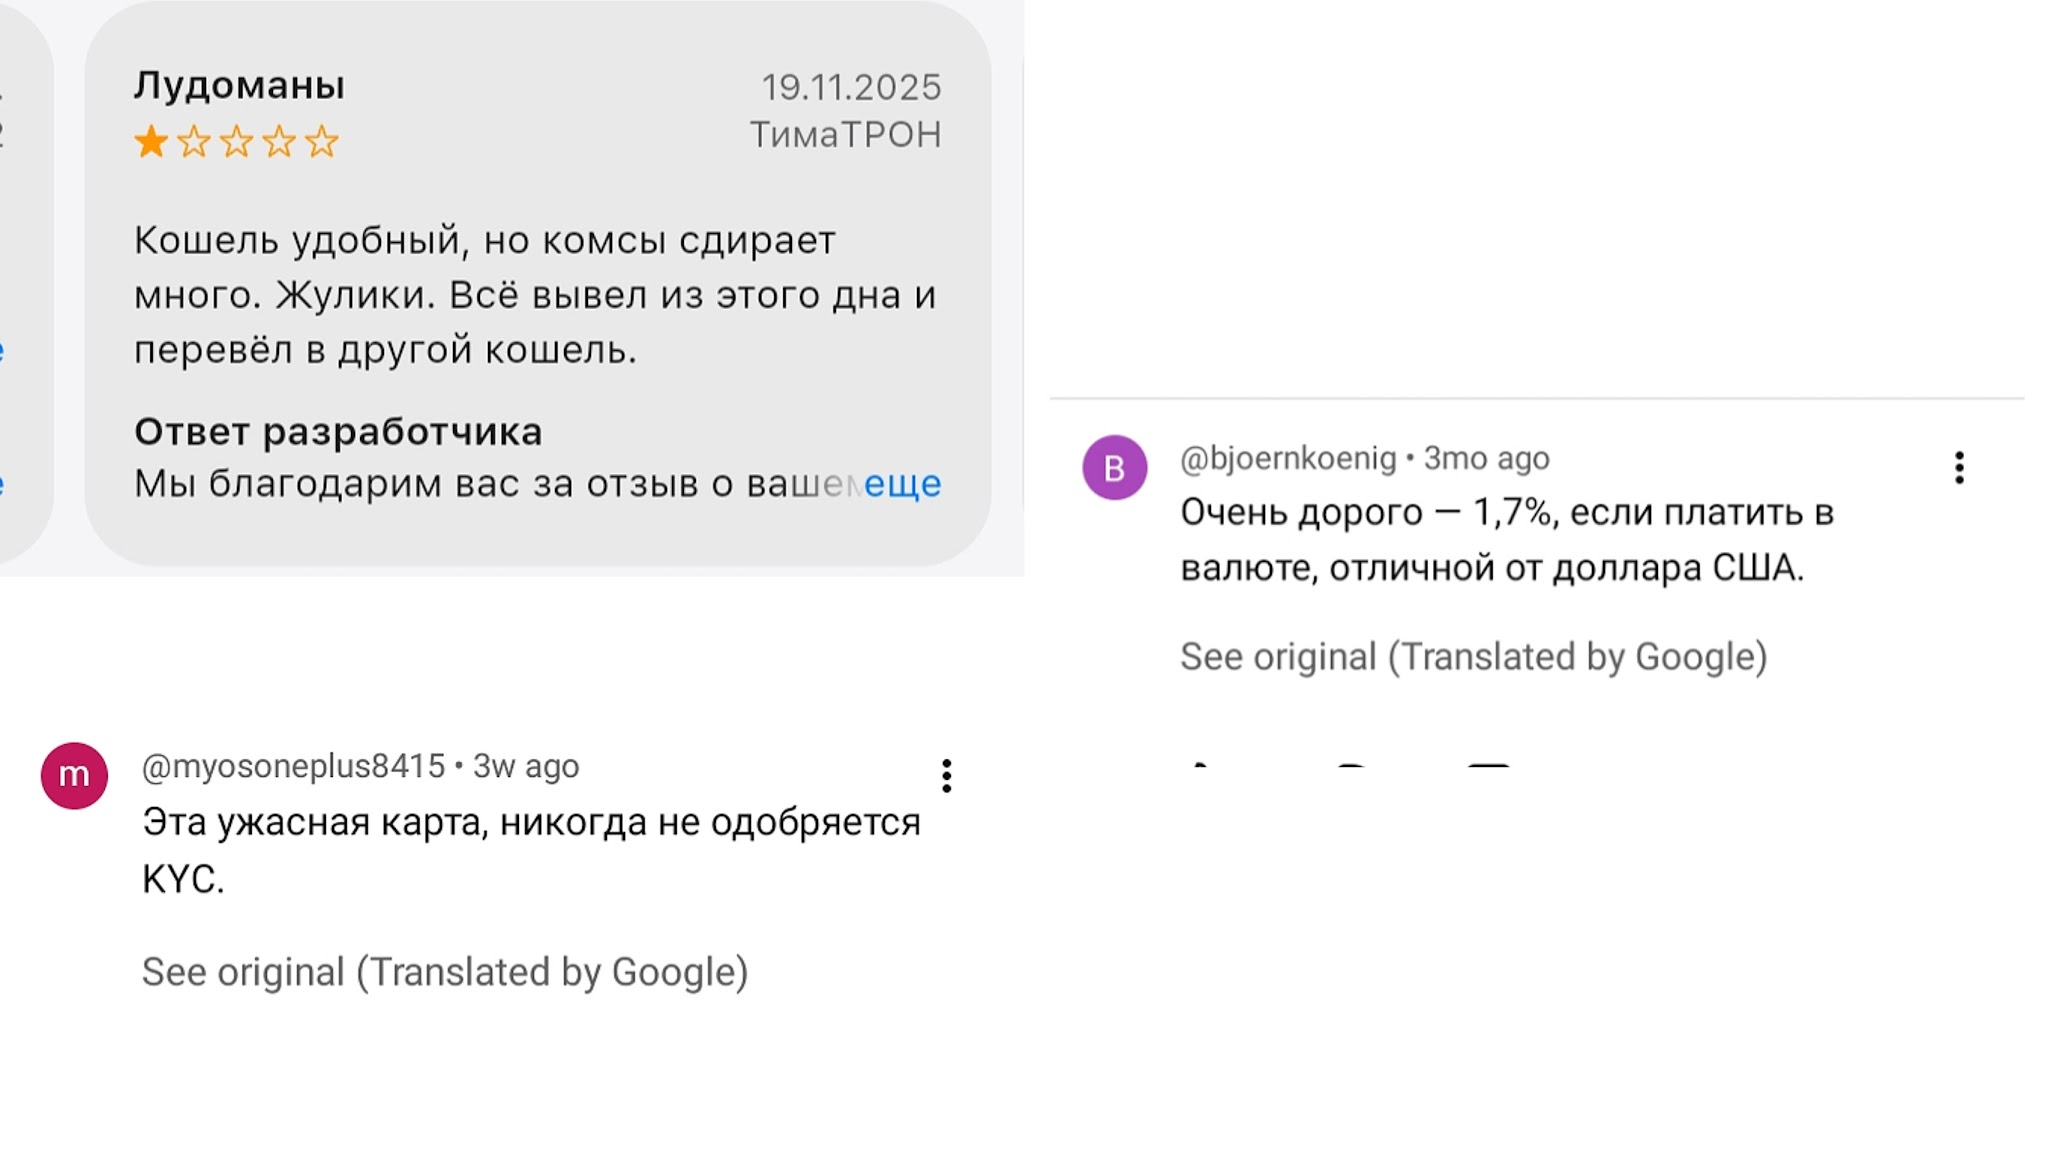
Task: Open the @myosoneplus8415 username profile
Action: pos(293,766)
